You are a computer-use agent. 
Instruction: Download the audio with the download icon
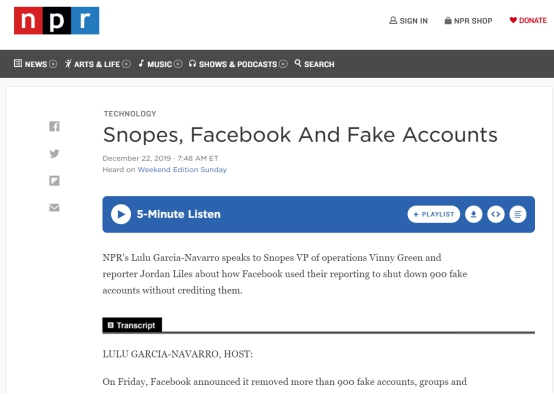(x=473, y=214)
